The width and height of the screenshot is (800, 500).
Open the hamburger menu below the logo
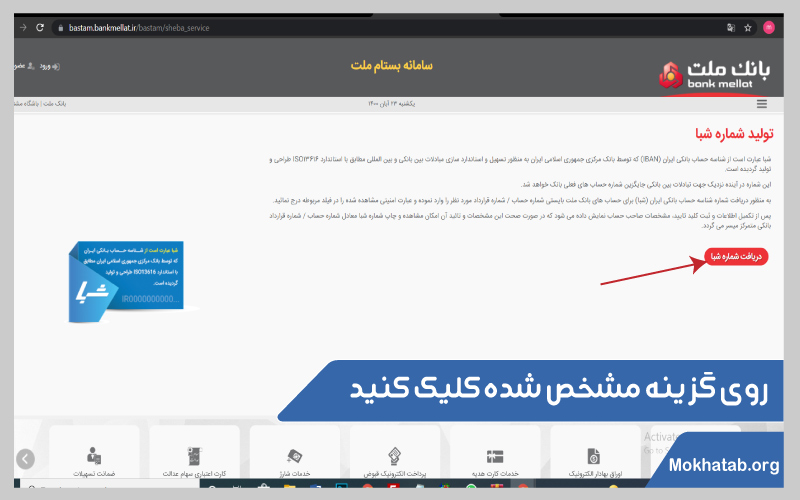[x=761, y=104]
